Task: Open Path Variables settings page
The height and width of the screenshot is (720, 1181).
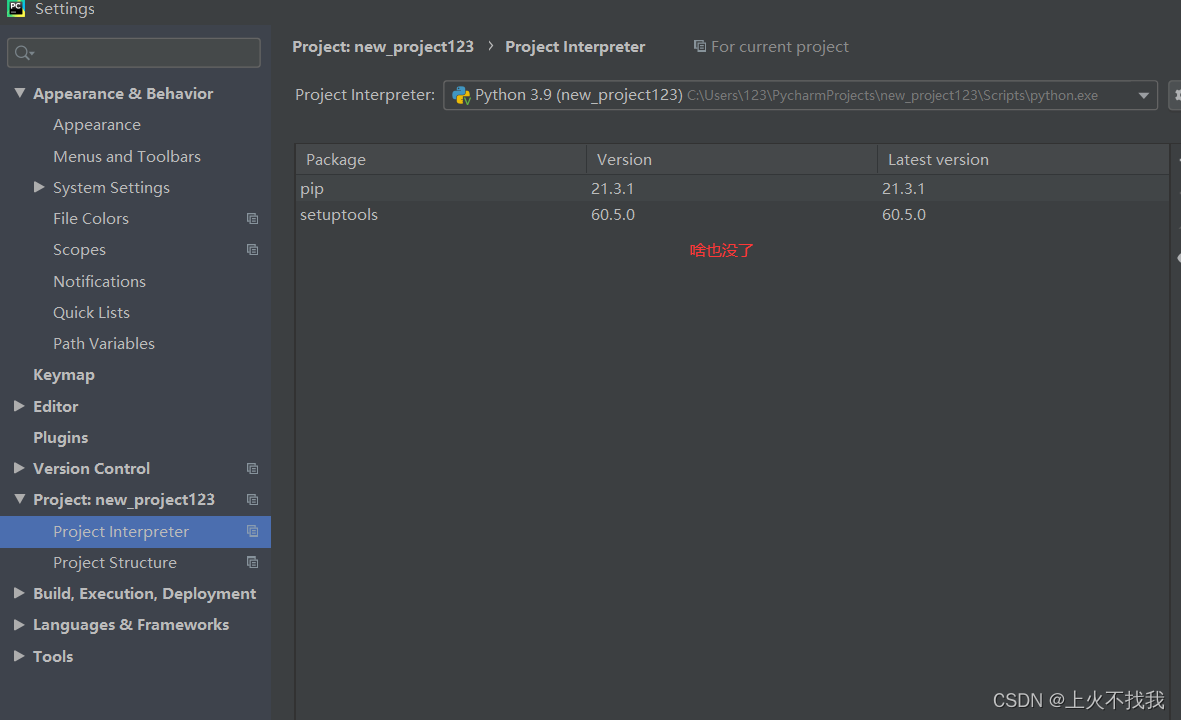Action: click(x=104, y=343)
